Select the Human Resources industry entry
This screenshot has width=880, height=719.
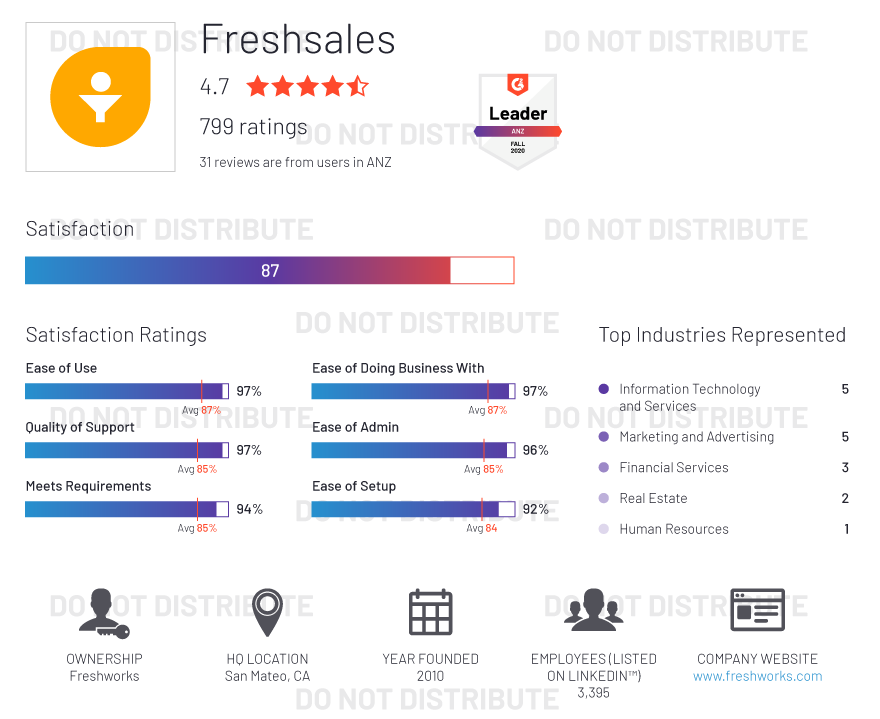673,529
